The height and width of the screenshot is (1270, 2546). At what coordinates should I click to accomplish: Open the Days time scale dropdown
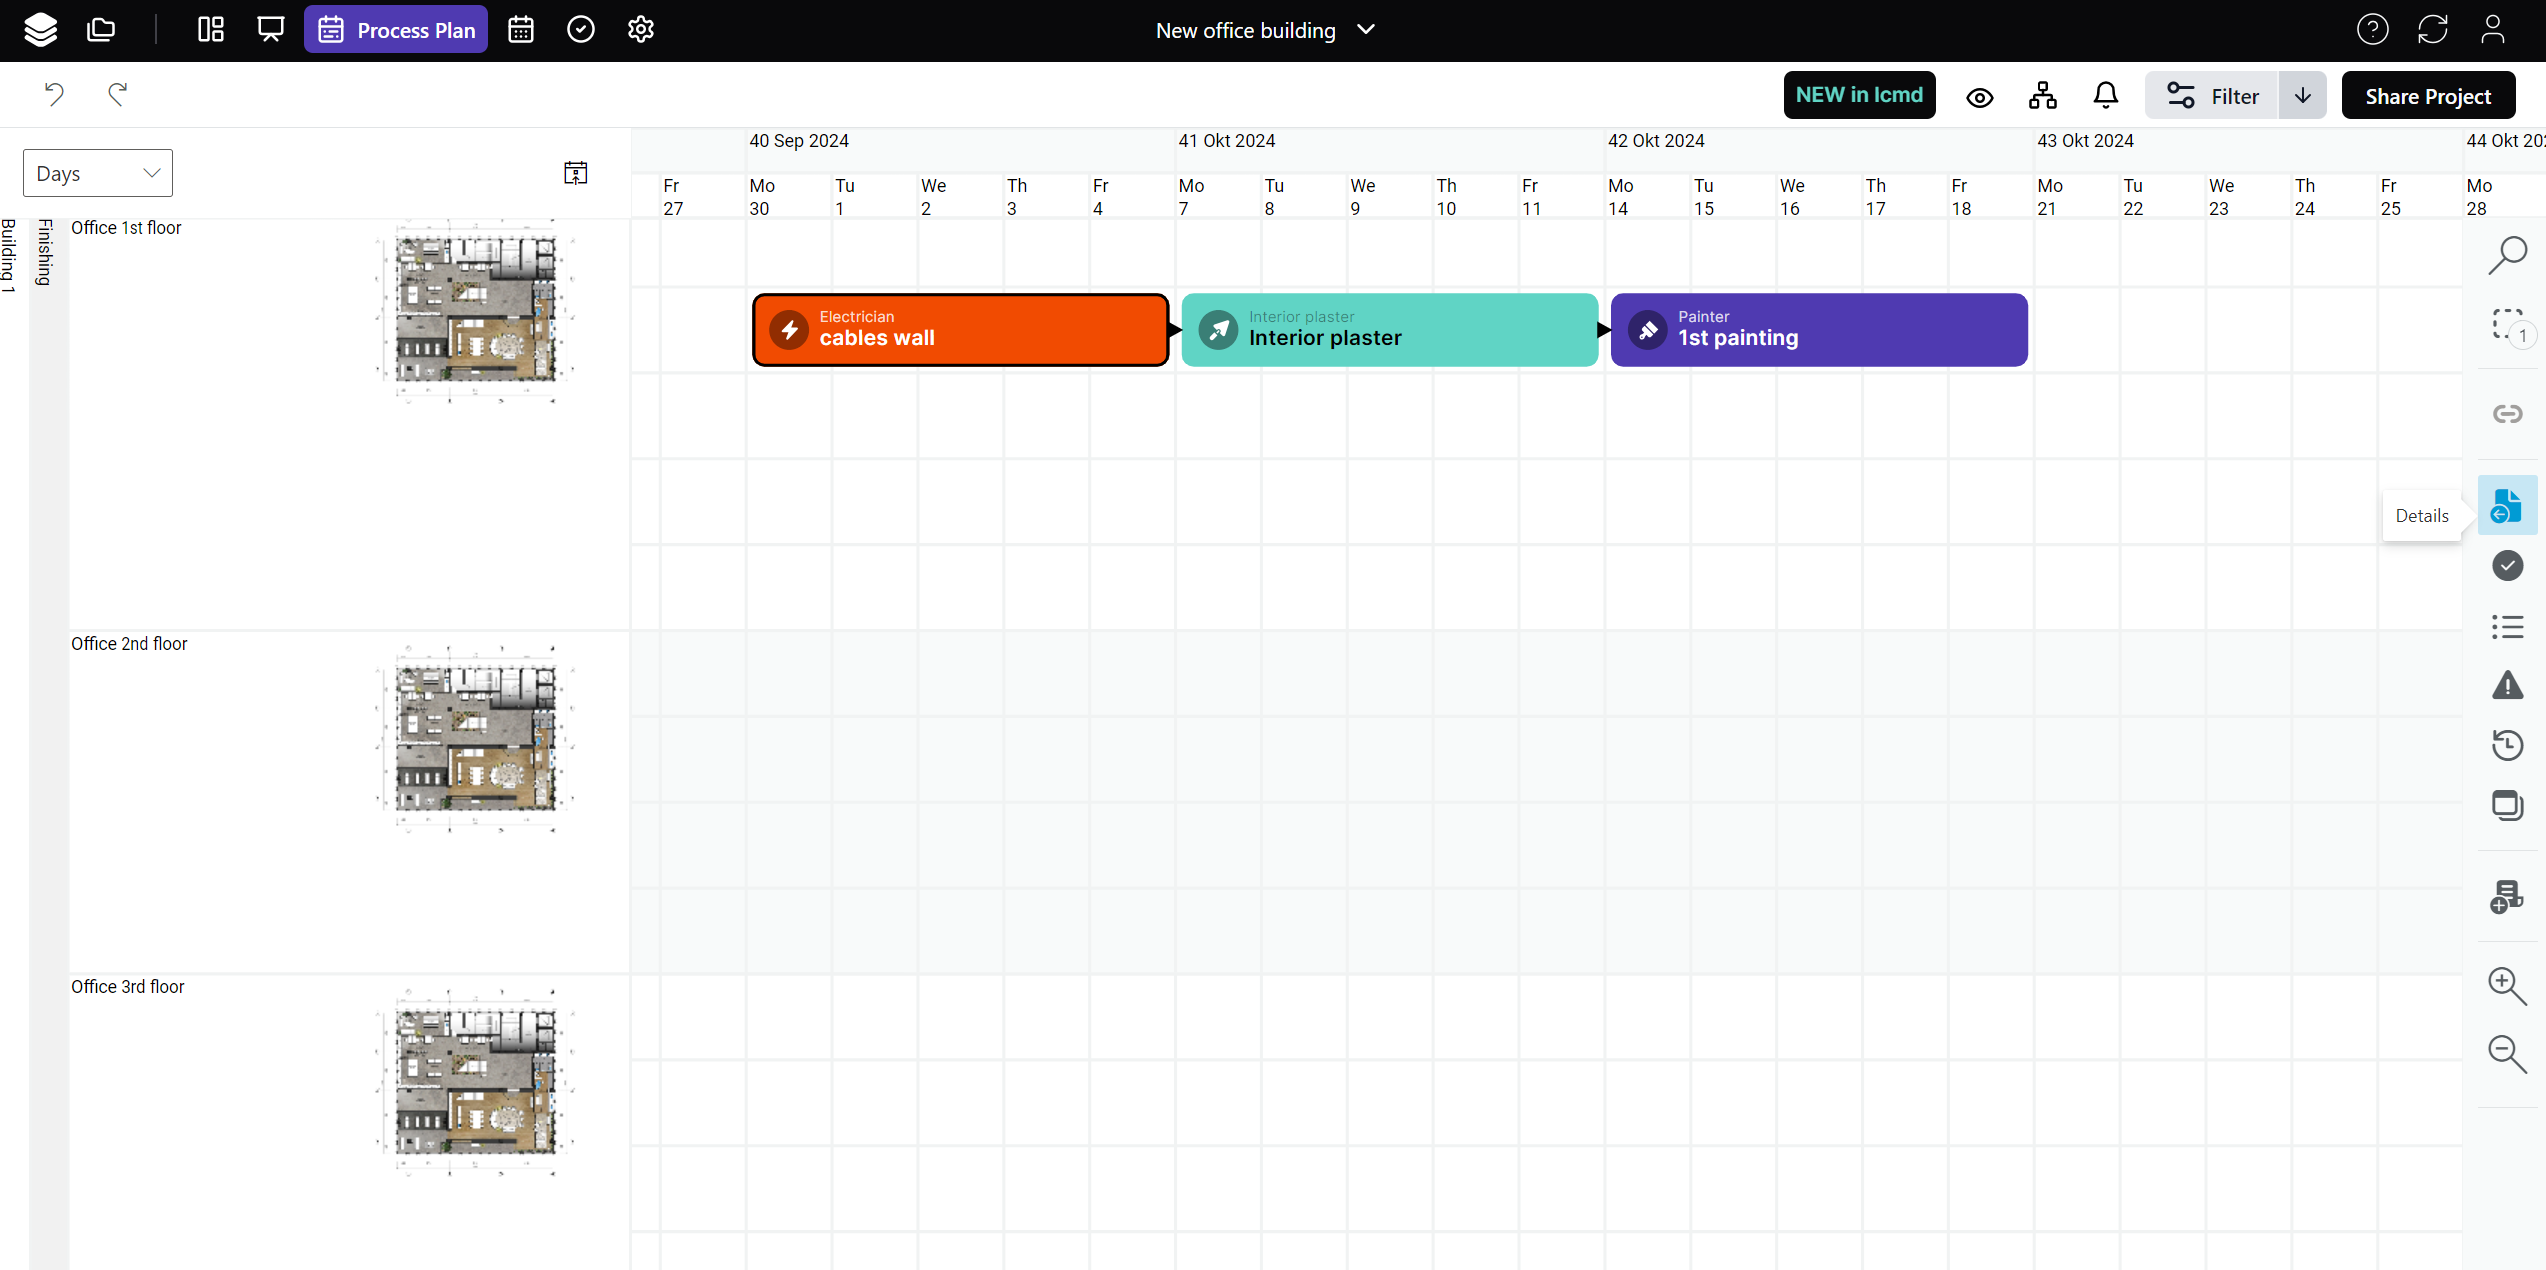click(x=98, y=173)
